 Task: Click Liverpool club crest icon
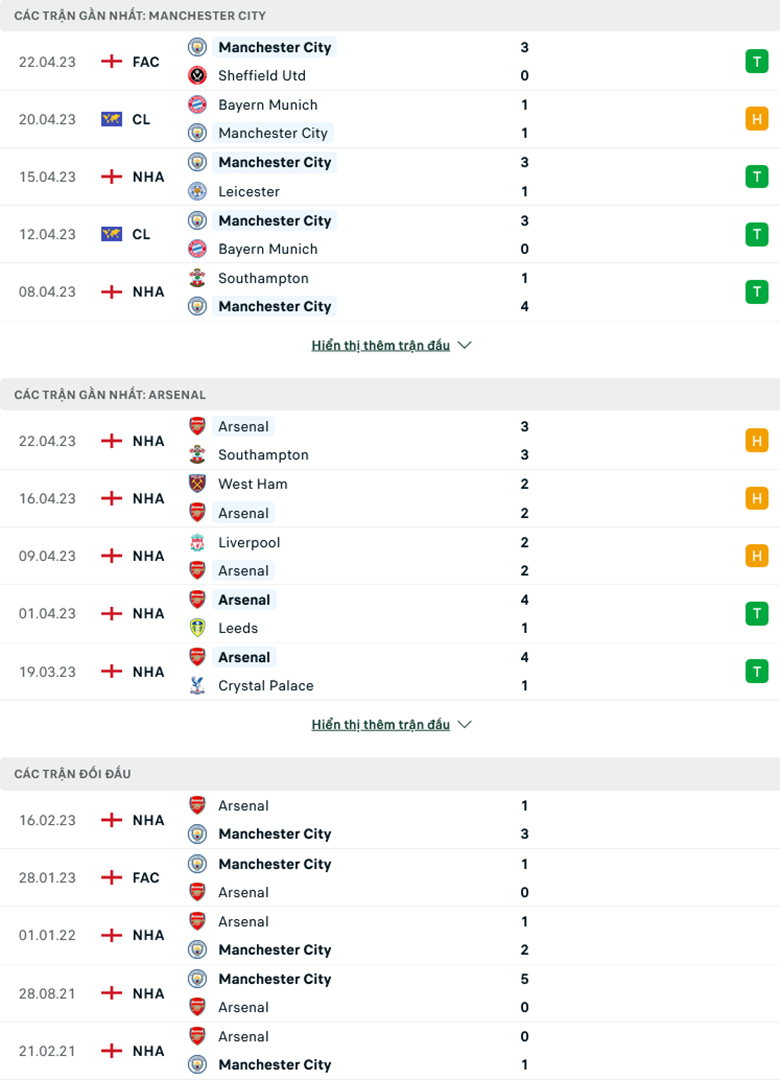(x=197, y=542)
